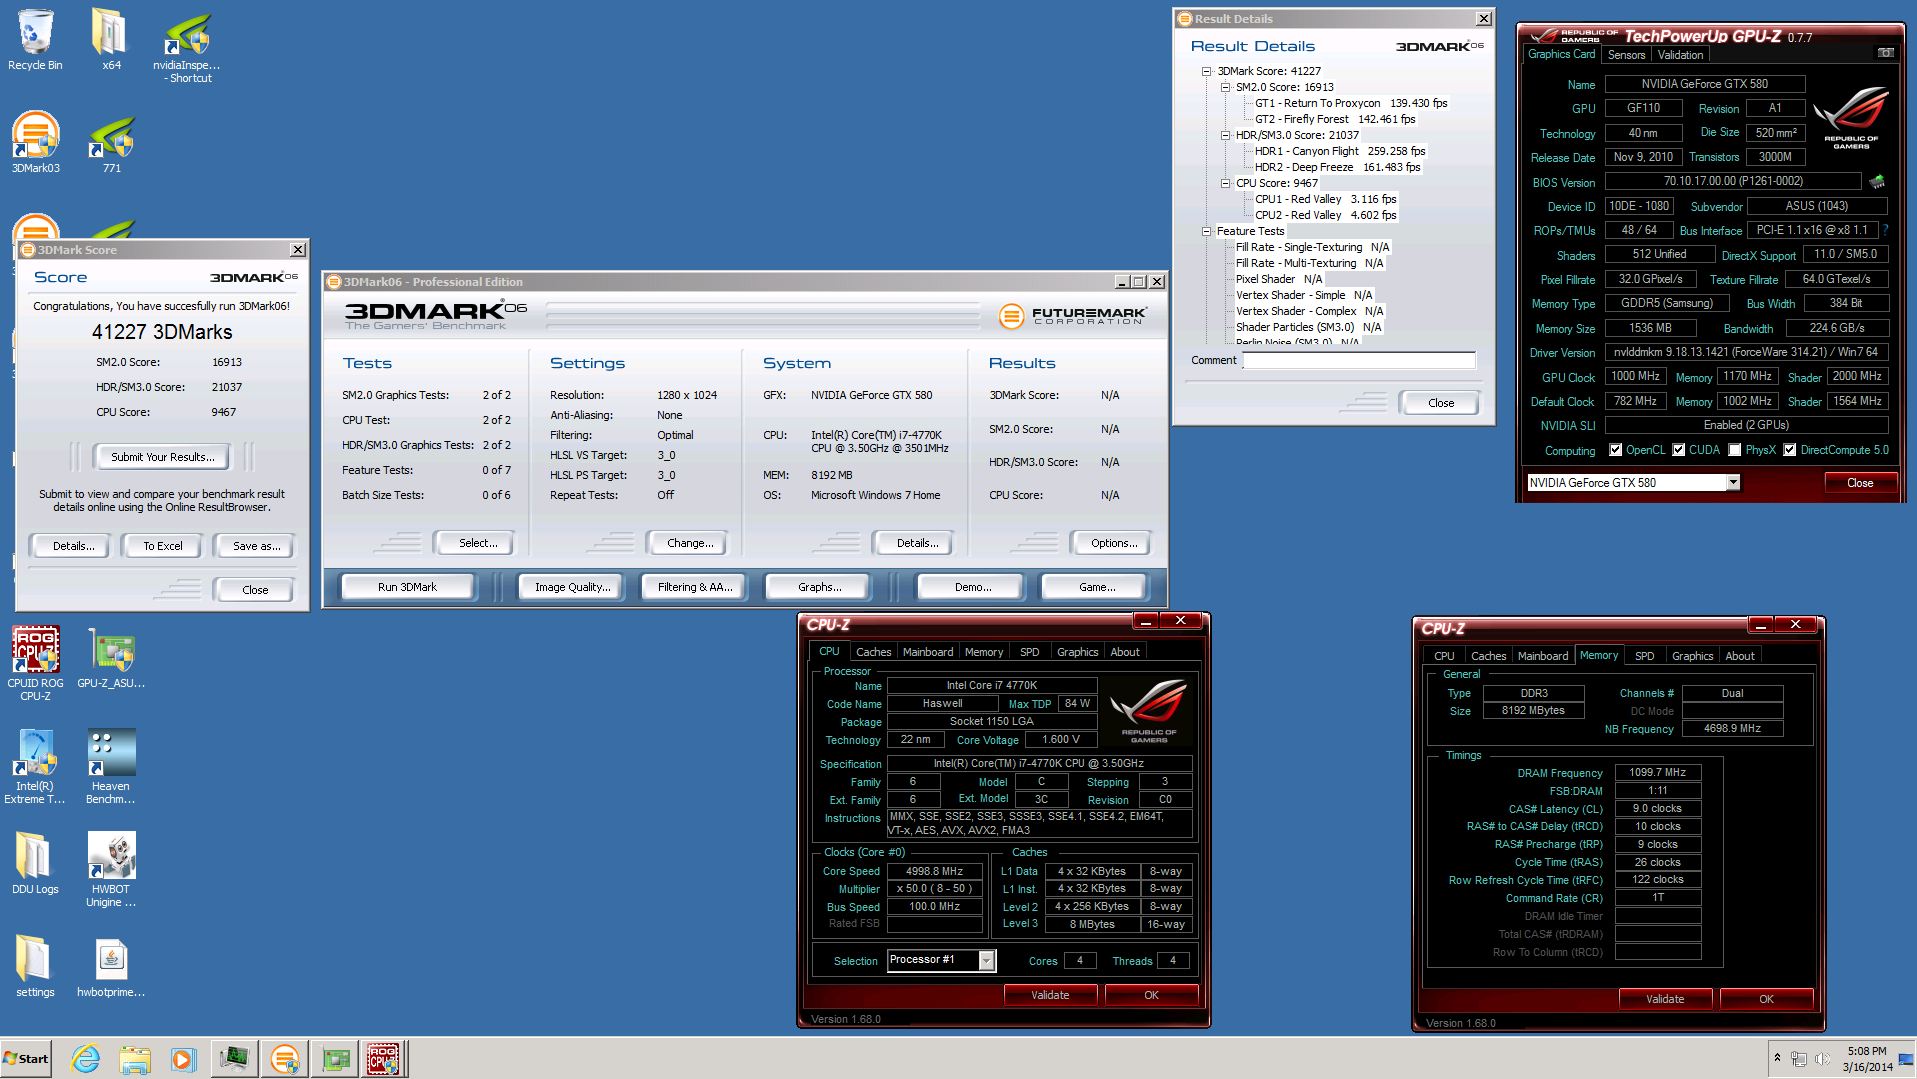Toggle the PhysX checkbox in GPU-Z
This screenshot has height=1079, width=1917.
1734,450
